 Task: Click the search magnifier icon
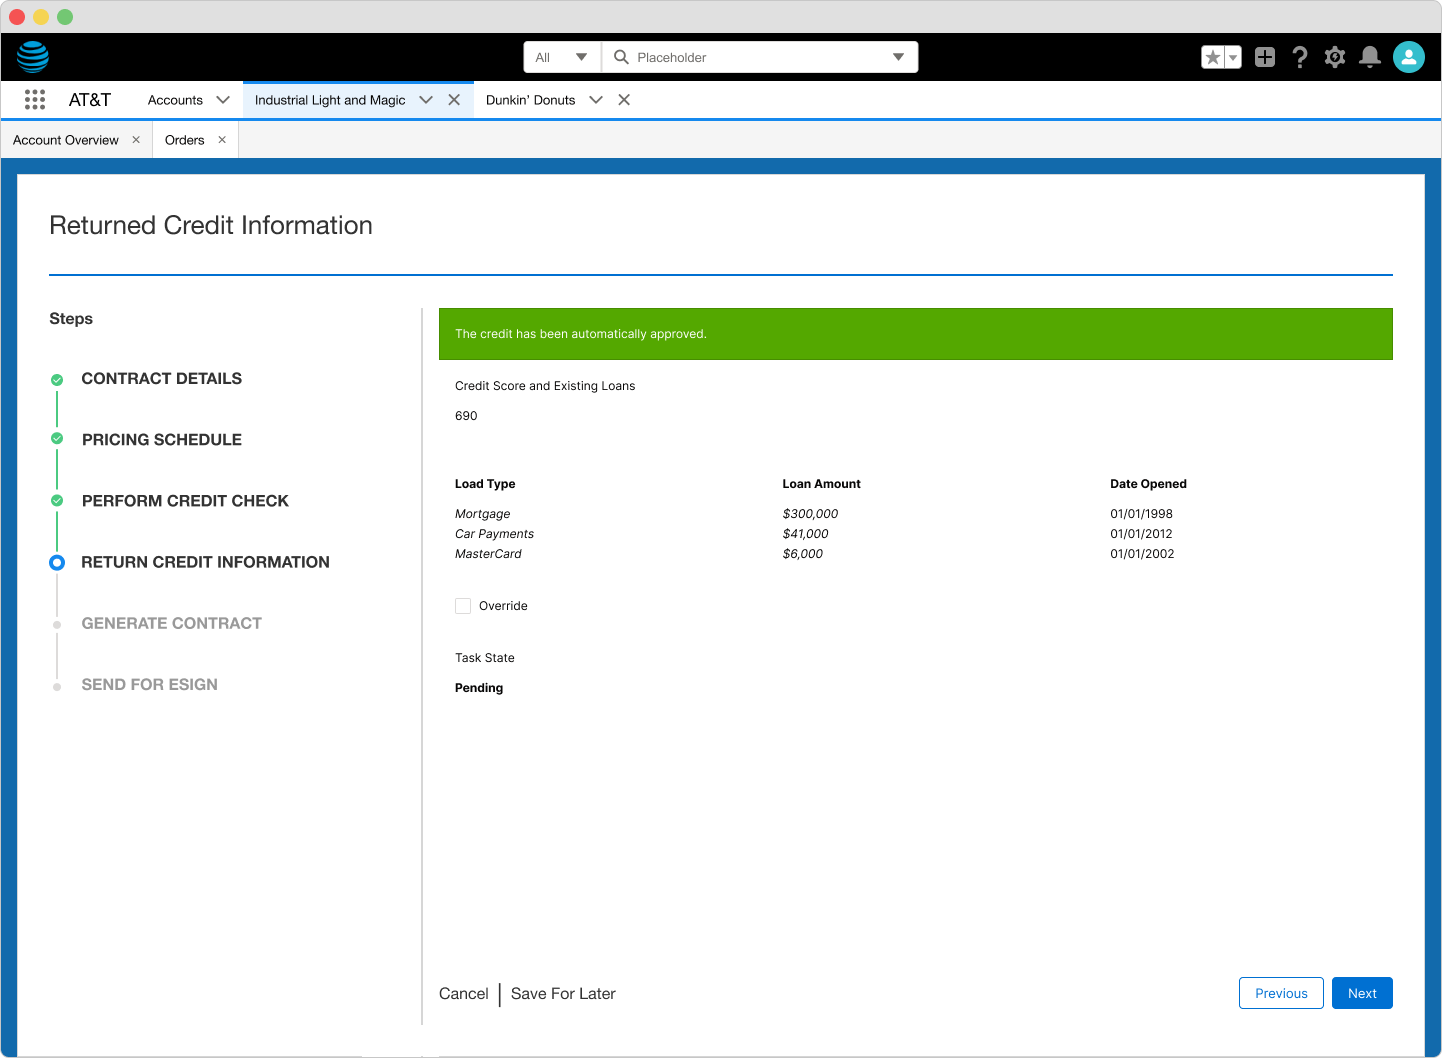621,57
